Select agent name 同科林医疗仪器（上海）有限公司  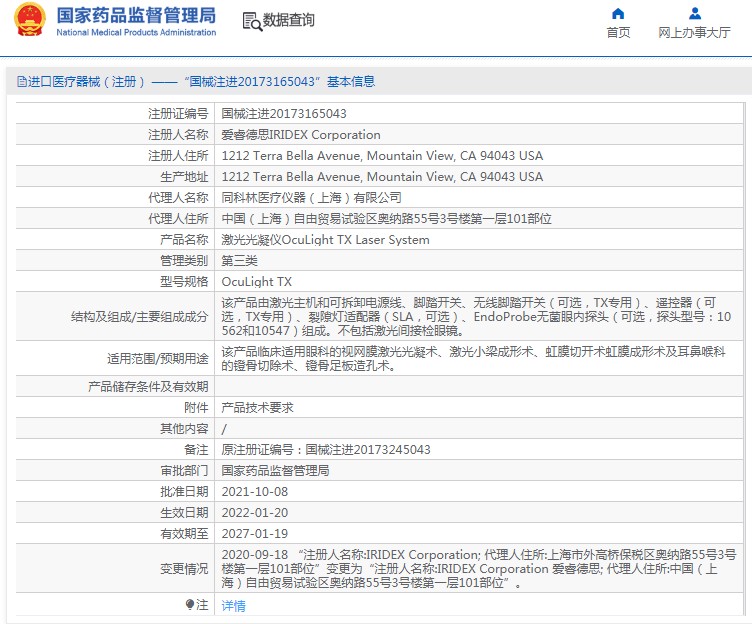click(x=311, y=198)
